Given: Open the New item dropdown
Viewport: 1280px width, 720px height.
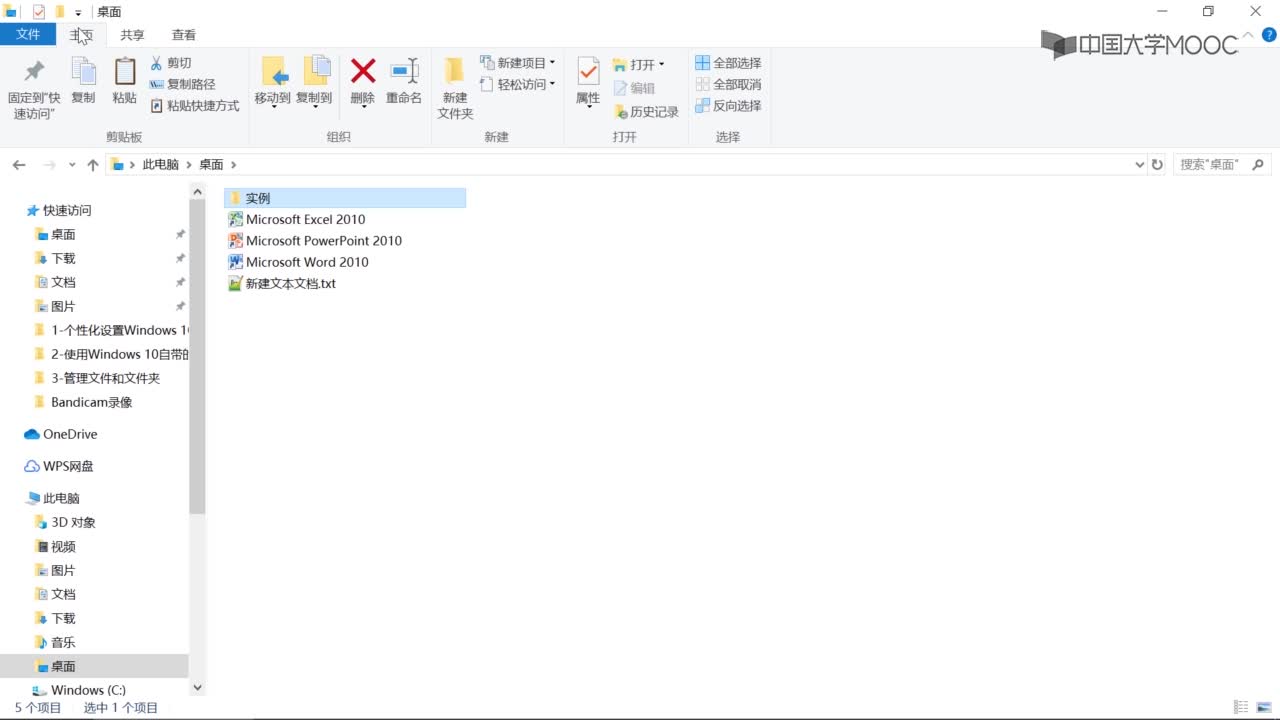Looking at the screenshot, I should click(x=518, y=63).
